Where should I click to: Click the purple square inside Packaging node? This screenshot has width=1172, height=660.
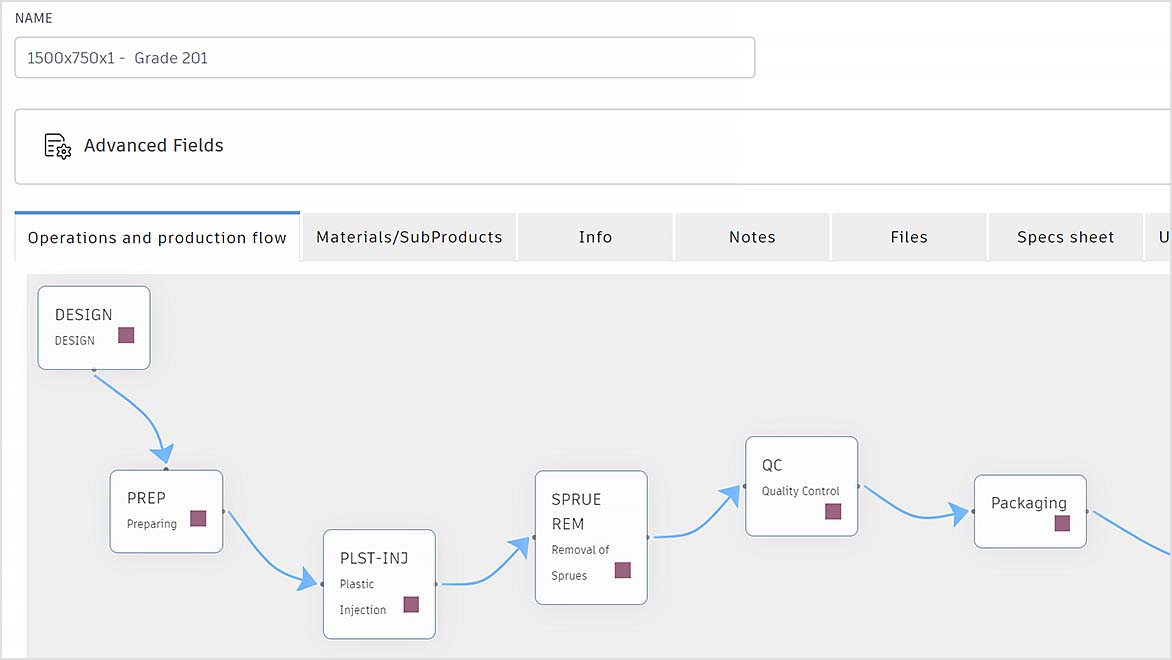tap(1062, 522)
